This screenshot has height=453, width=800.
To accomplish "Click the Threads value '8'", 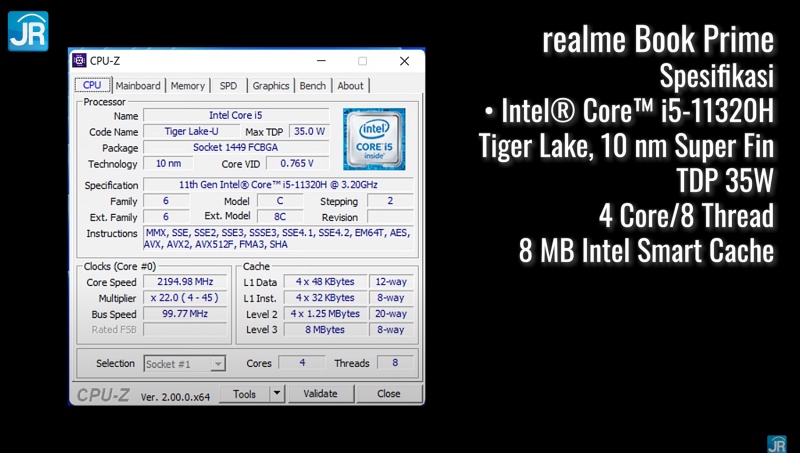I will 395,362.
